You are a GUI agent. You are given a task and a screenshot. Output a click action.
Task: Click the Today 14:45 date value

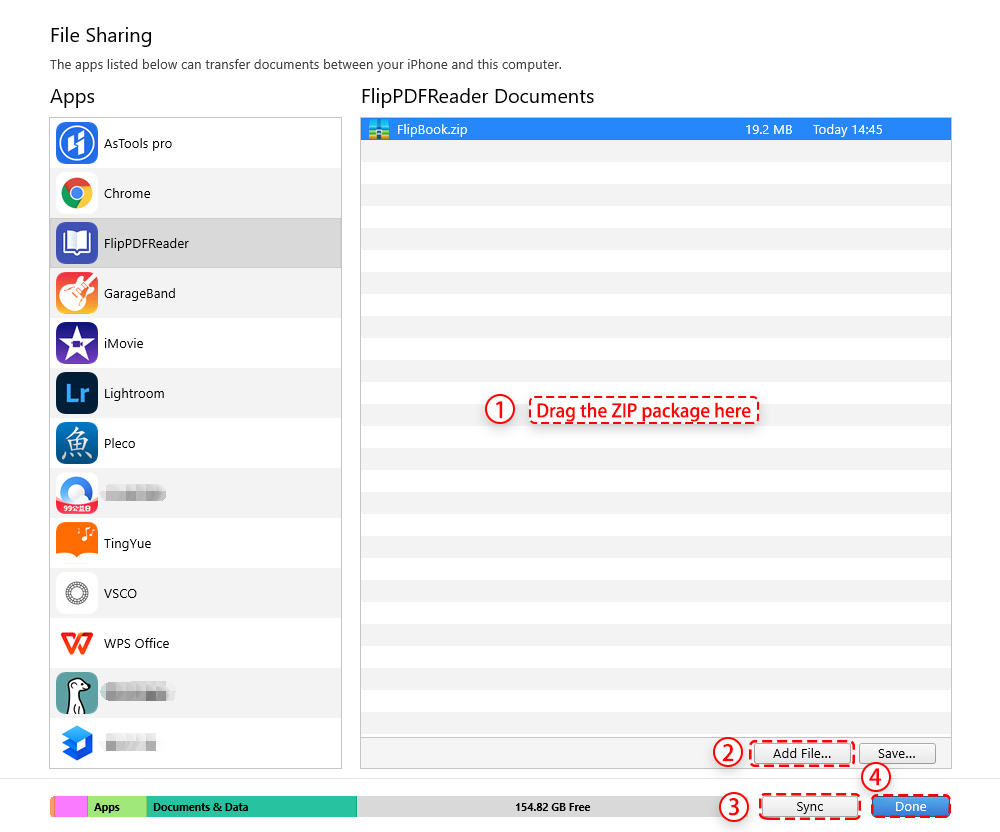(847, 129)
